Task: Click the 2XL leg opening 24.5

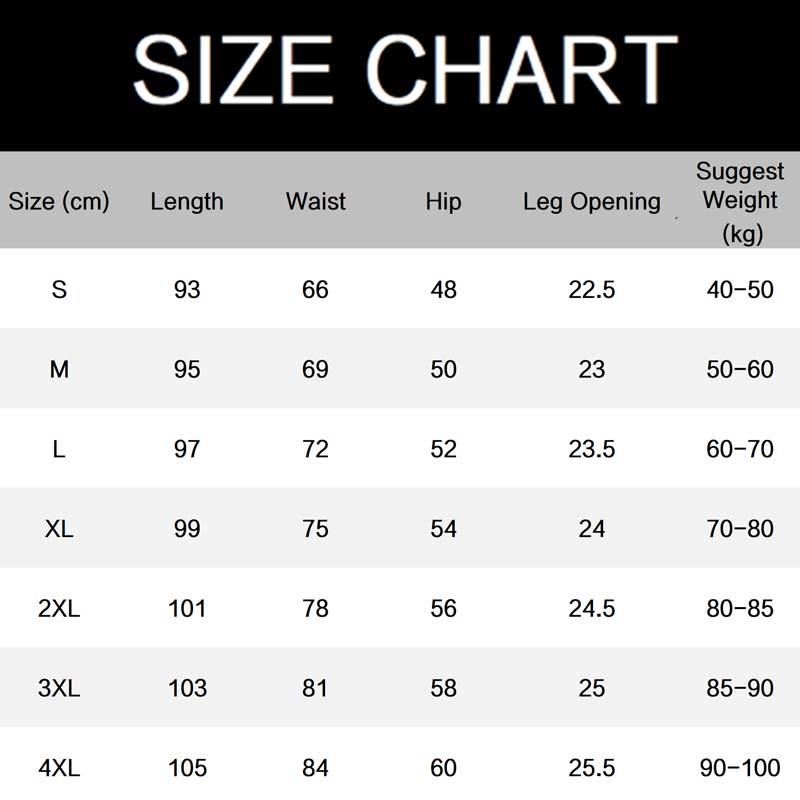Action: (591, 608)
